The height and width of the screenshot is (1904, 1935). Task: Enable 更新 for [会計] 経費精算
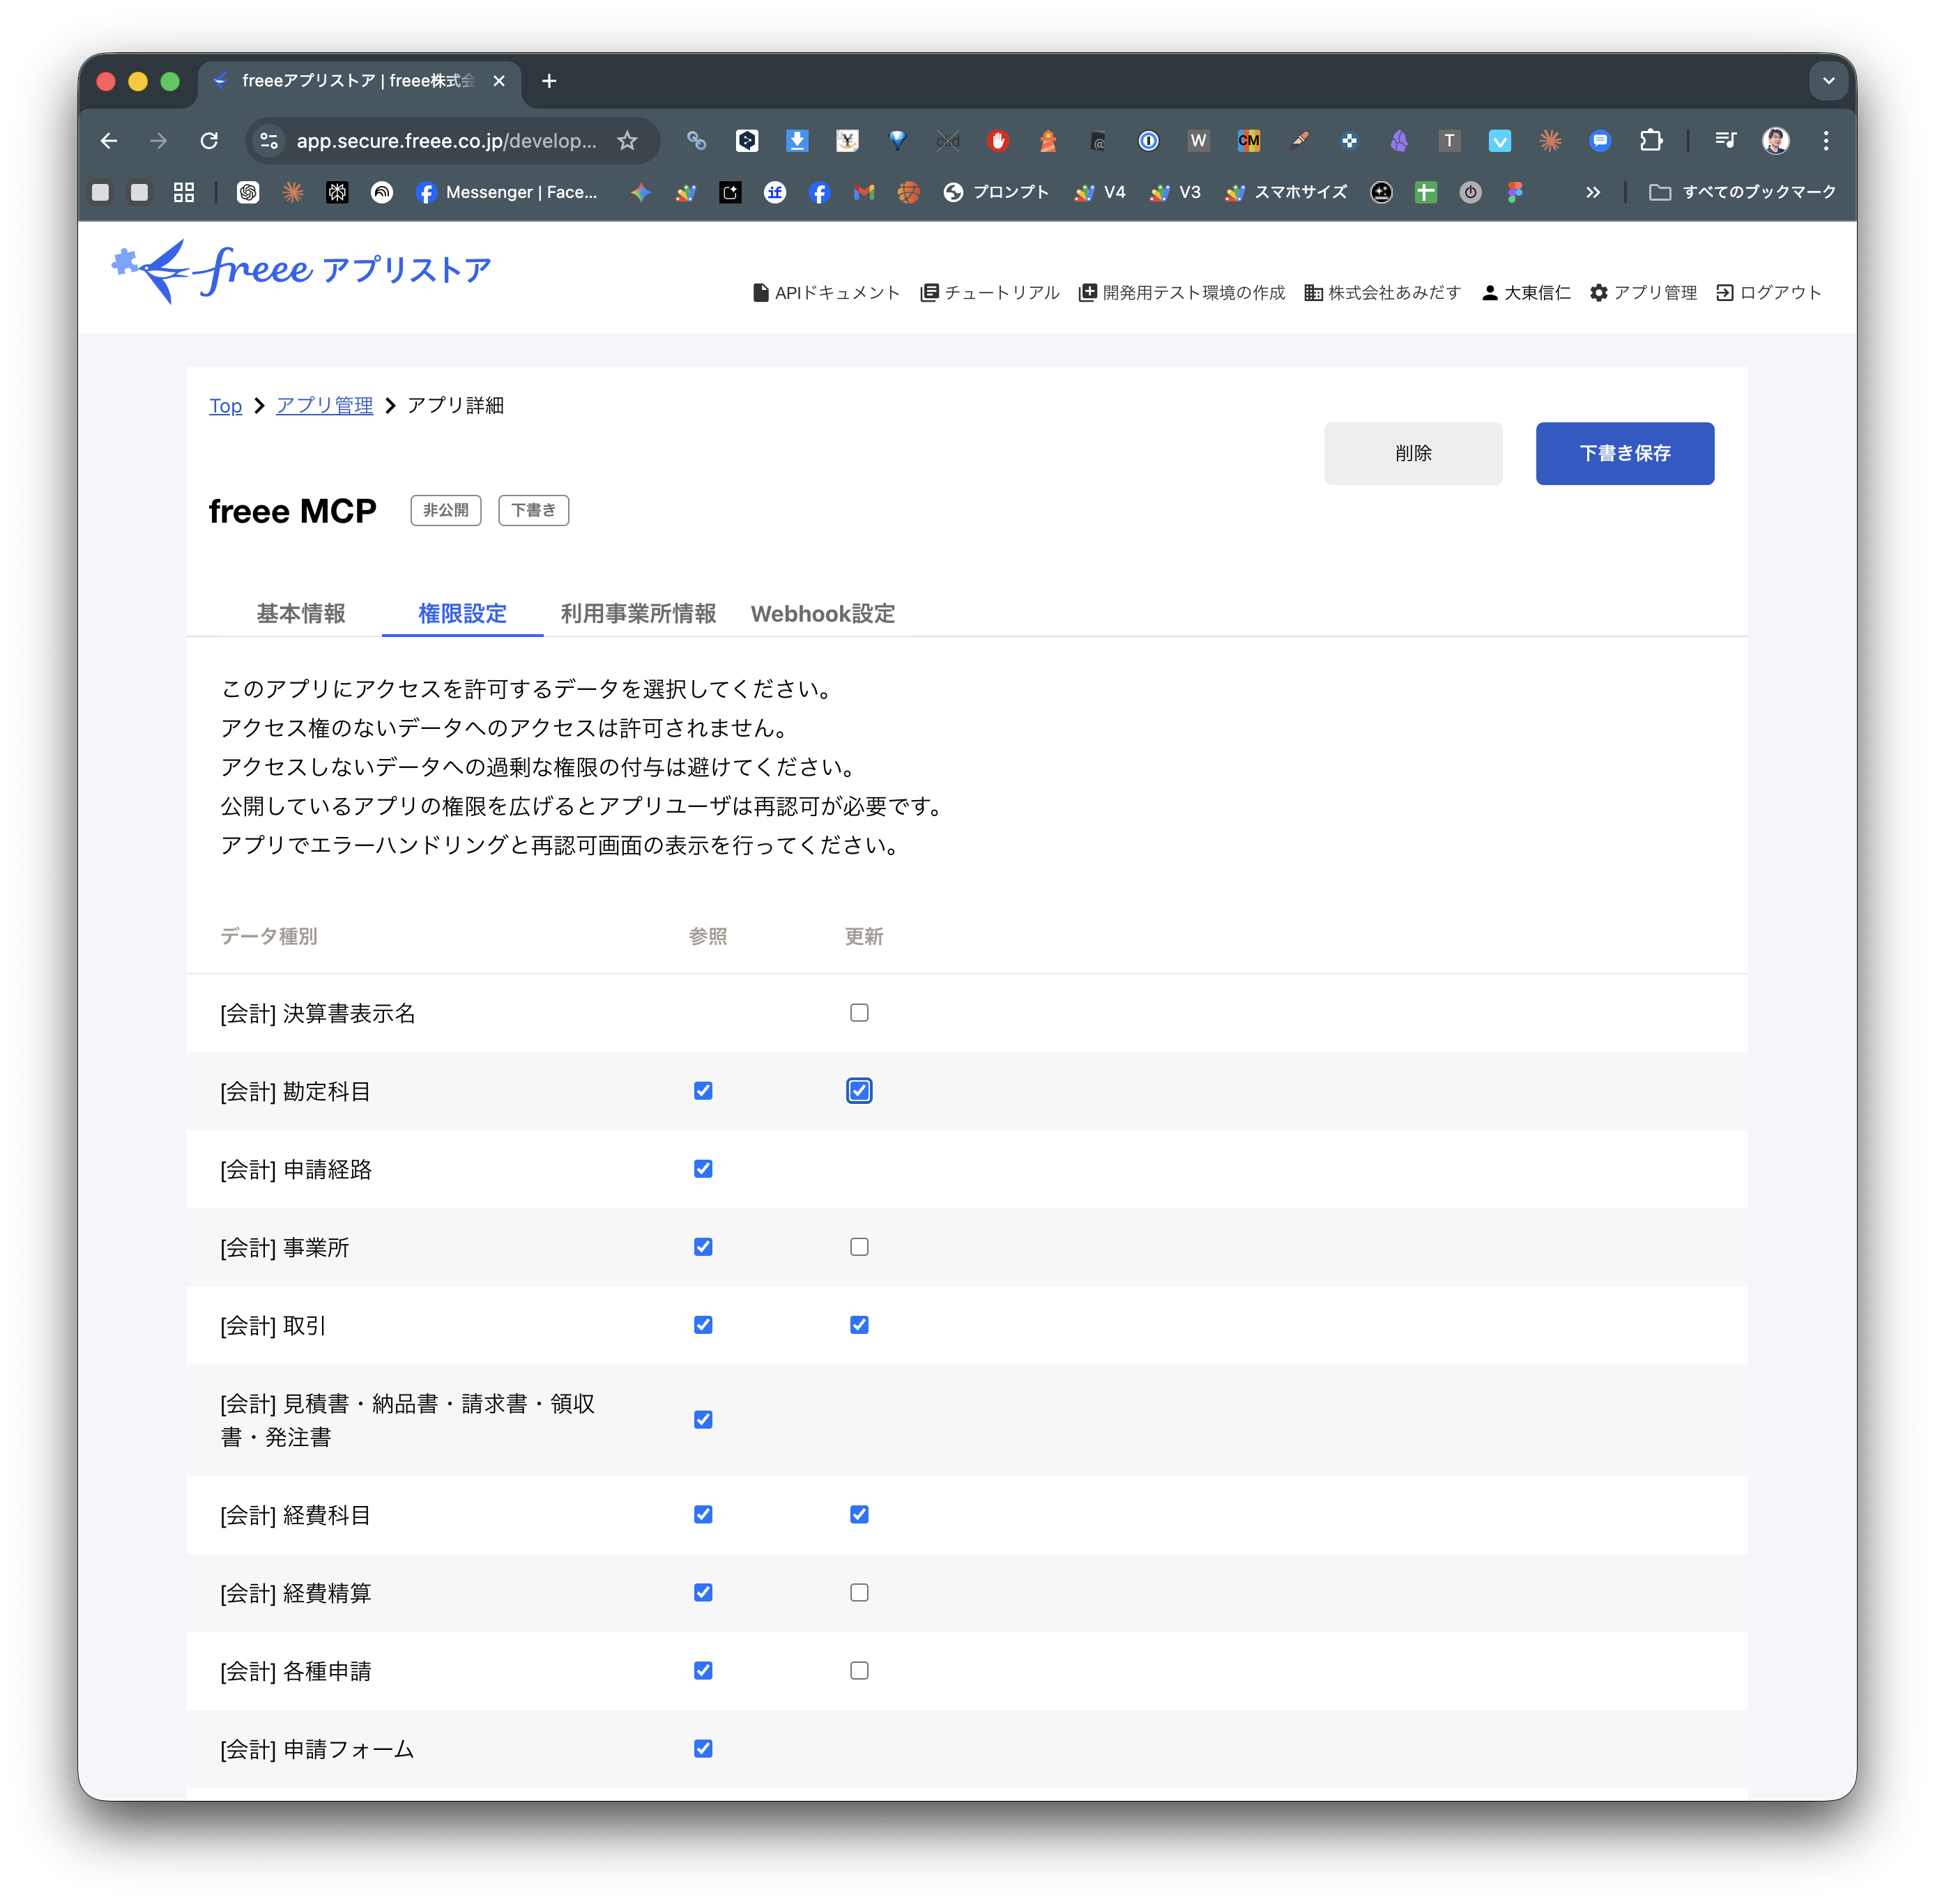coord(859,1593)
